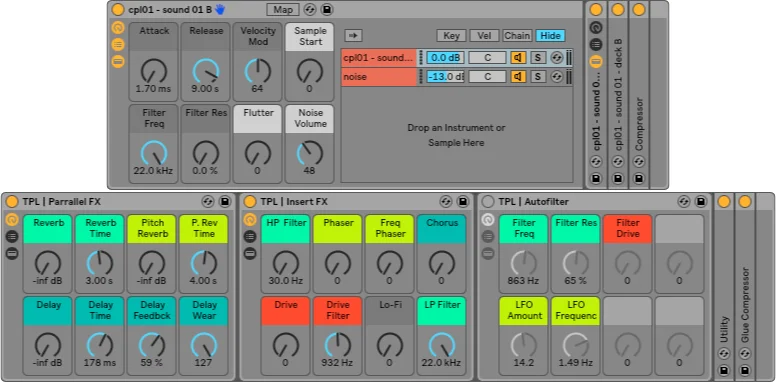Toggle auto-select arrow button in chain list
The image size is (776, 382).
pyautogui.click(x=354, y=36)
